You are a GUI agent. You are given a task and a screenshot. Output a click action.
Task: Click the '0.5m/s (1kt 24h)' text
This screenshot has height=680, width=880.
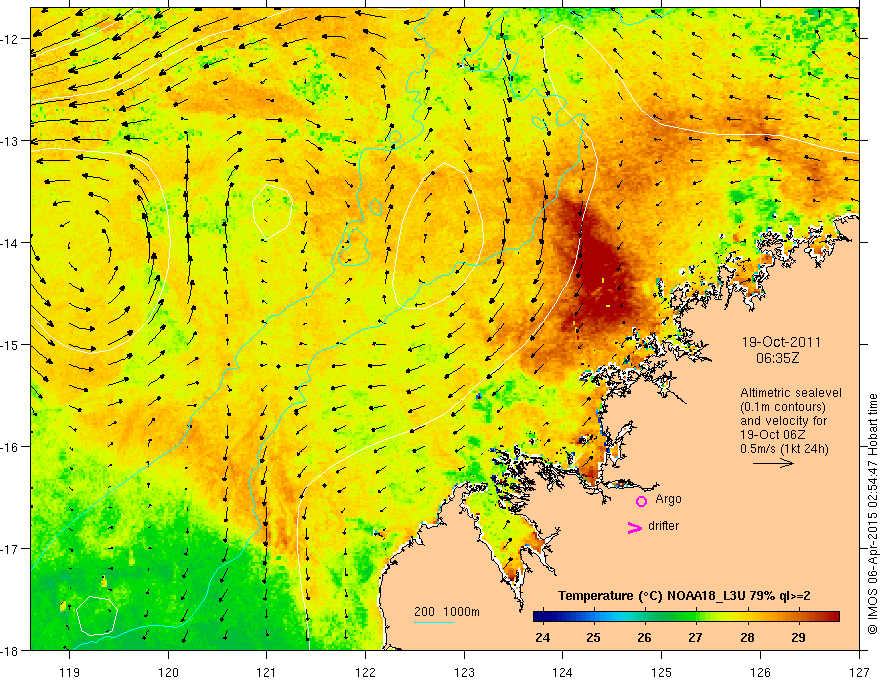pyautogui.click(x=784, y=449)
